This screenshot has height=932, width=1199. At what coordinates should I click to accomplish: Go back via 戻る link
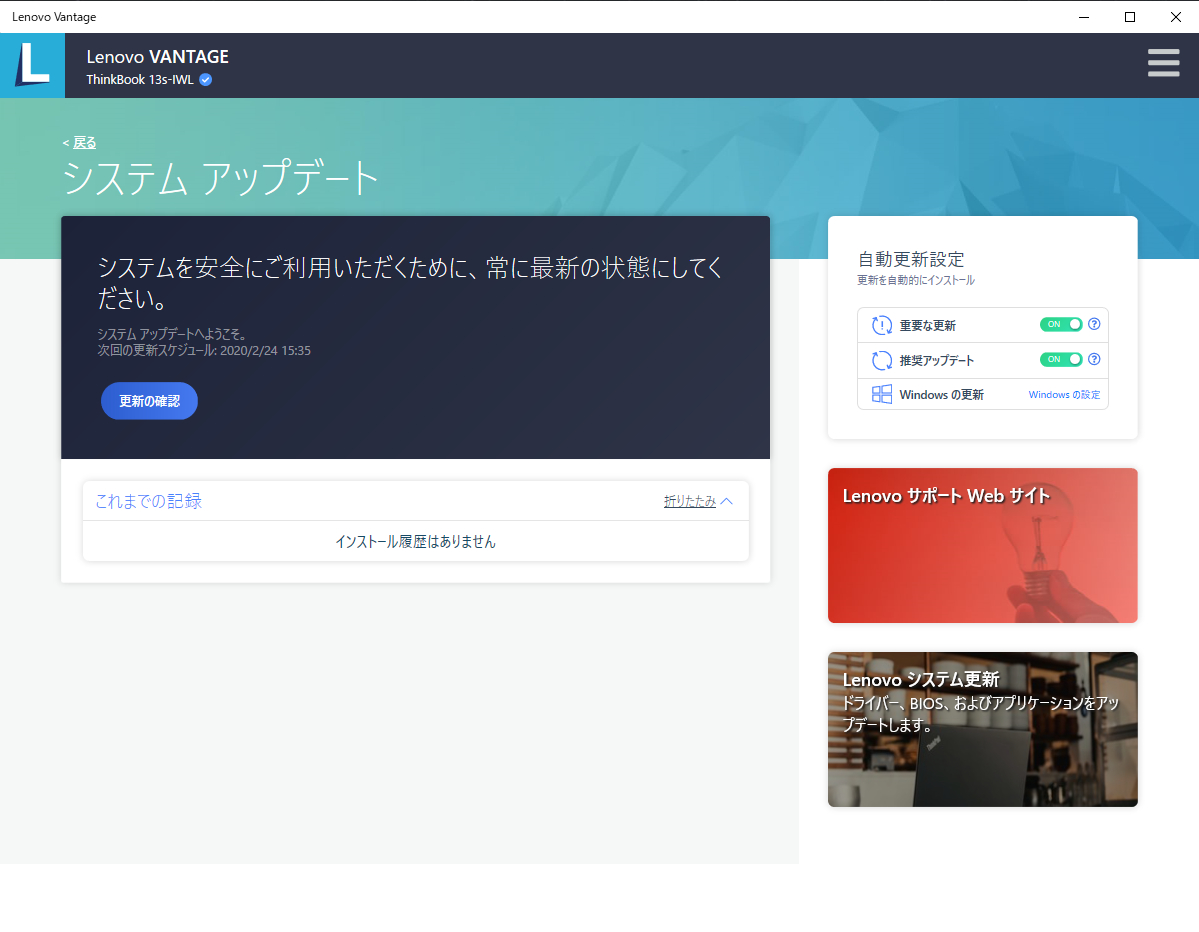point(84,143)
